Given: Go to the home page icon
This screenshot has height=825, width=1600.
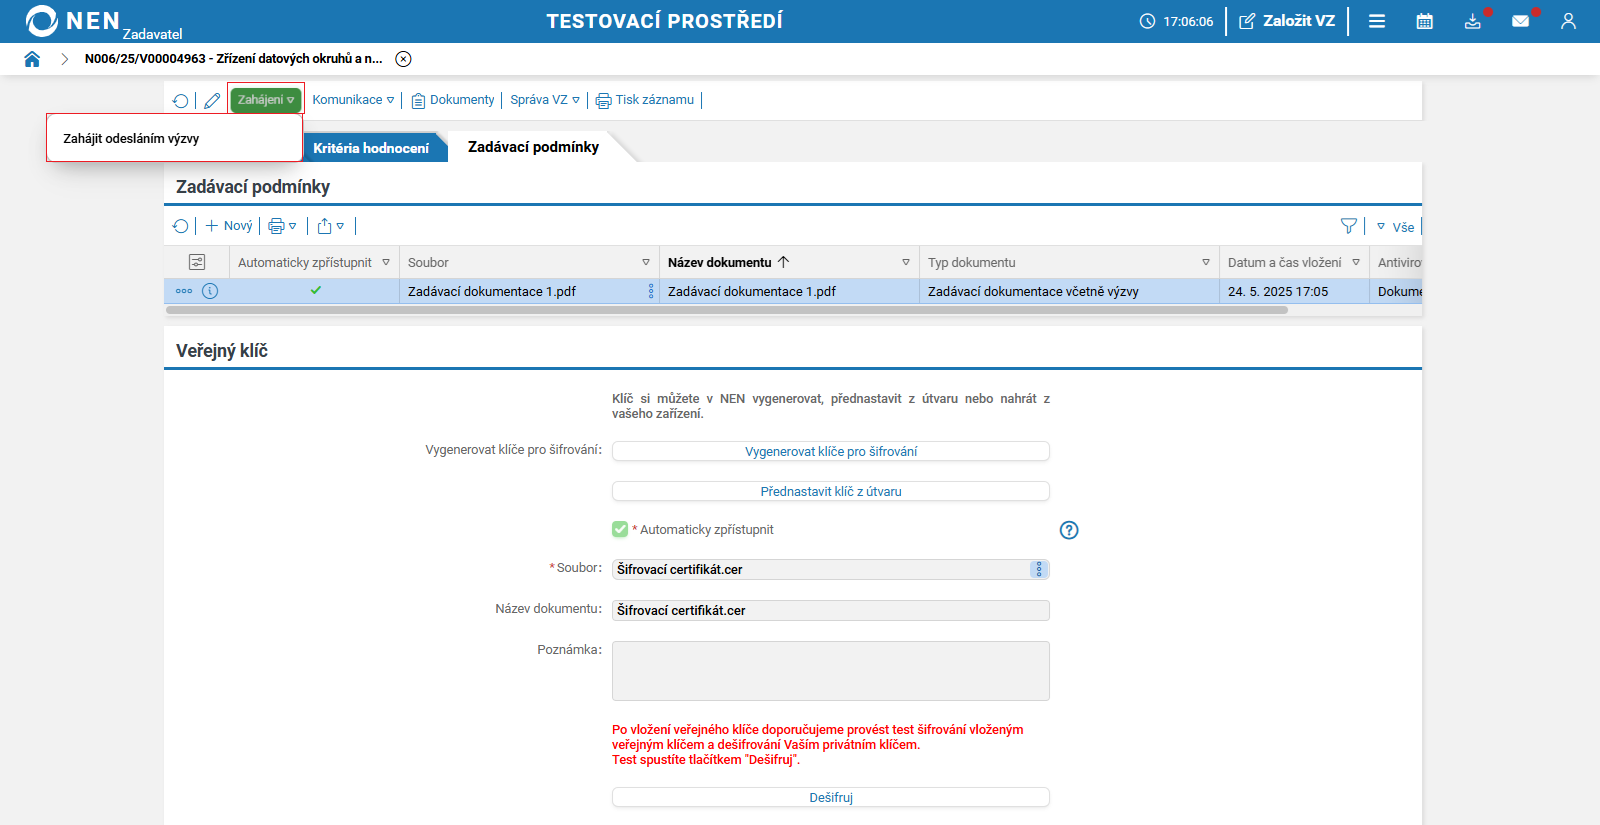Looking at the screenshot, I should coord(32,59).
